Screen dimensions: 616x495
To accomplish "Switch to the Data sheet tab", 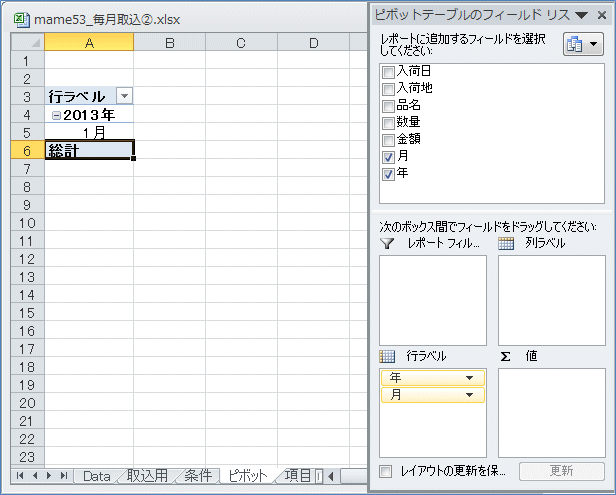I will click(x=97, y=476).
